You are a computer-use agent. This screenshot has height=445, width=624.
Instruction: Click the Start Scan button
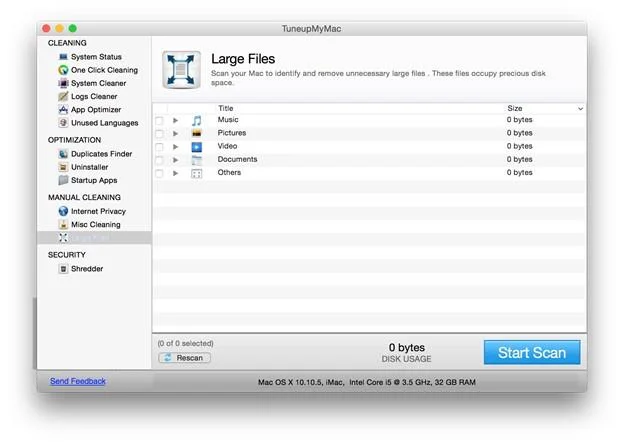coord(532,352)
